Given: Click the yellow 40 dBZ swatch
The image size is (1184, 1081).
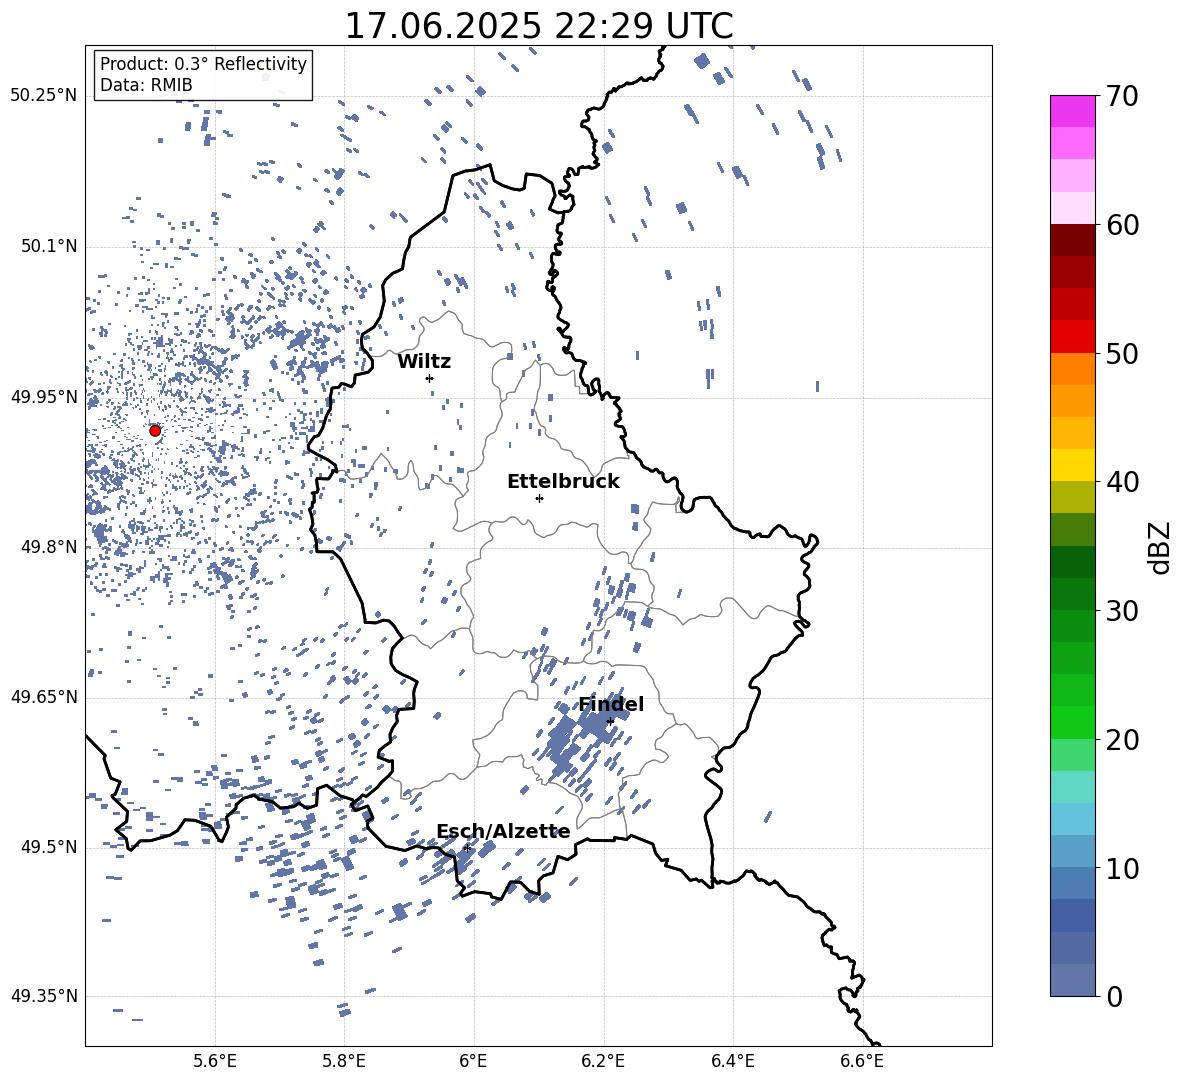Looking at the screenshot, I should pyautogui.click(x=1073, y=466).
